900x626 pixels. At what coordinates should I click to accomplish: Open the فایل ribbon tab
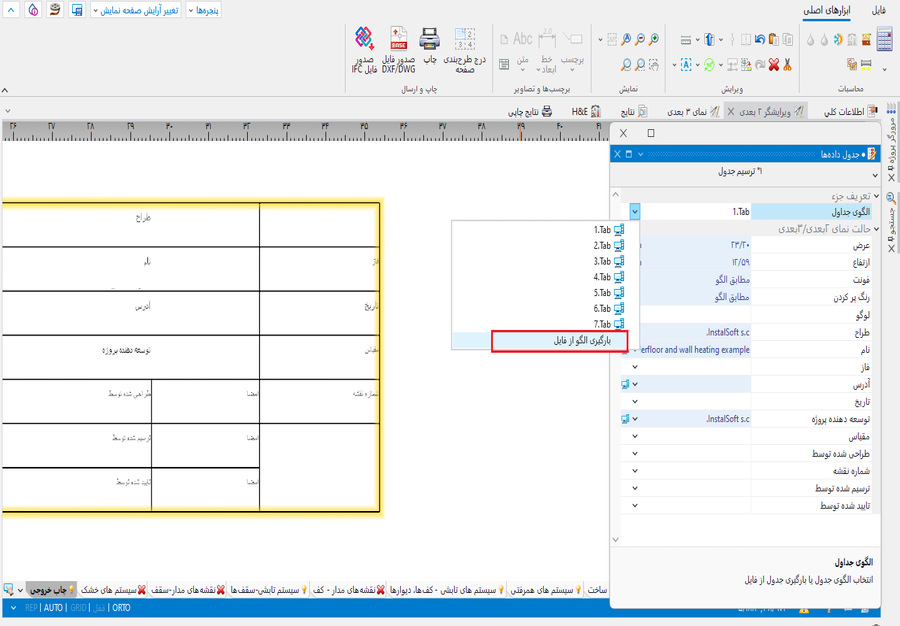point(878,10)
